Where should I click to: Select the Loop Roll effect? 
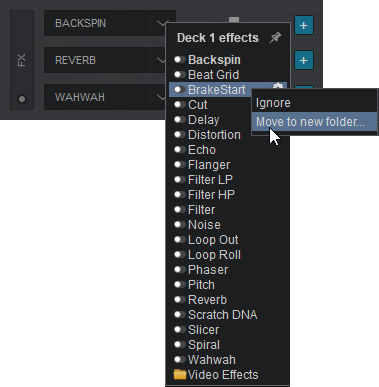(214, 255)
